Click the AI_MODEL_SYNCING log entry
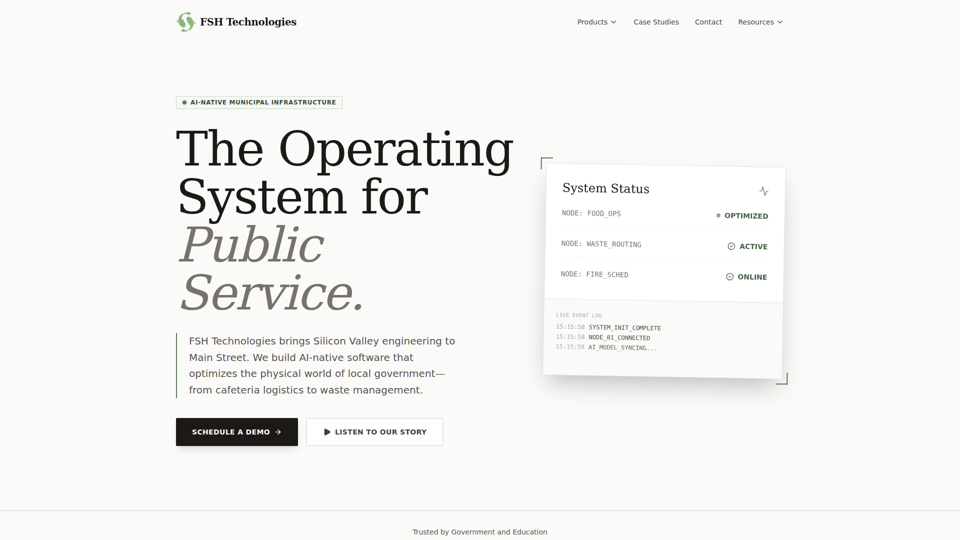This screenshot has width=960, height=540. [622, 348]
